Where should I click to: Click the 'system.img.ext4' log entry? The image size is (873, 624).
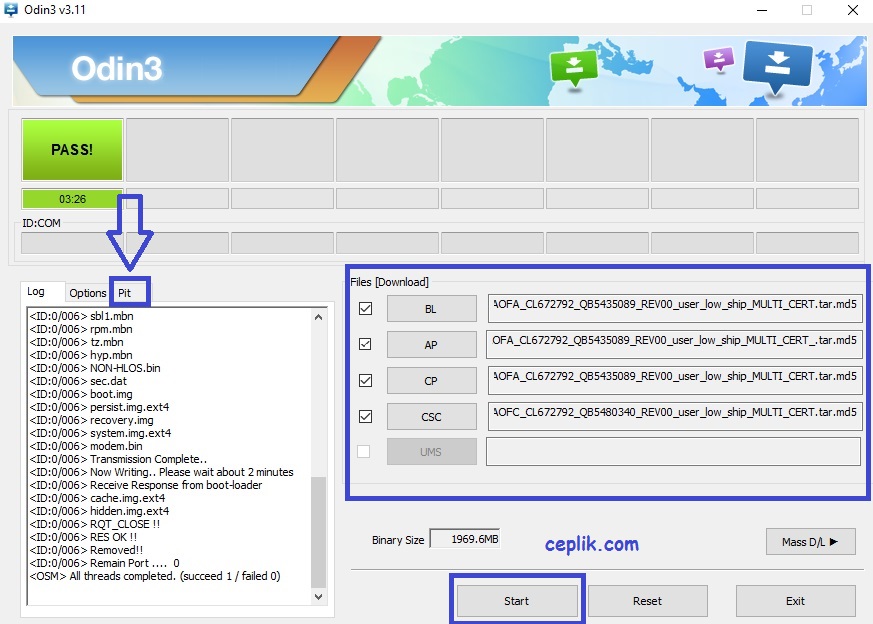(x=100, y=433)
